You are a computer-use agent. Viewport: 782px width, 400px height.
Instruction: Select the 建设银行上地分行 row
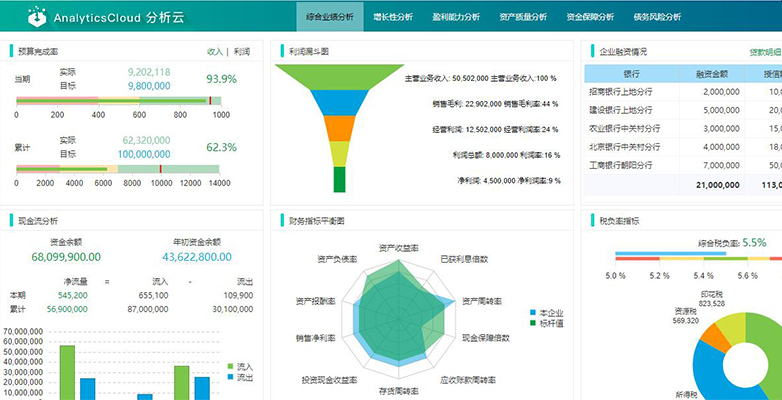click(x=683, y=110)
